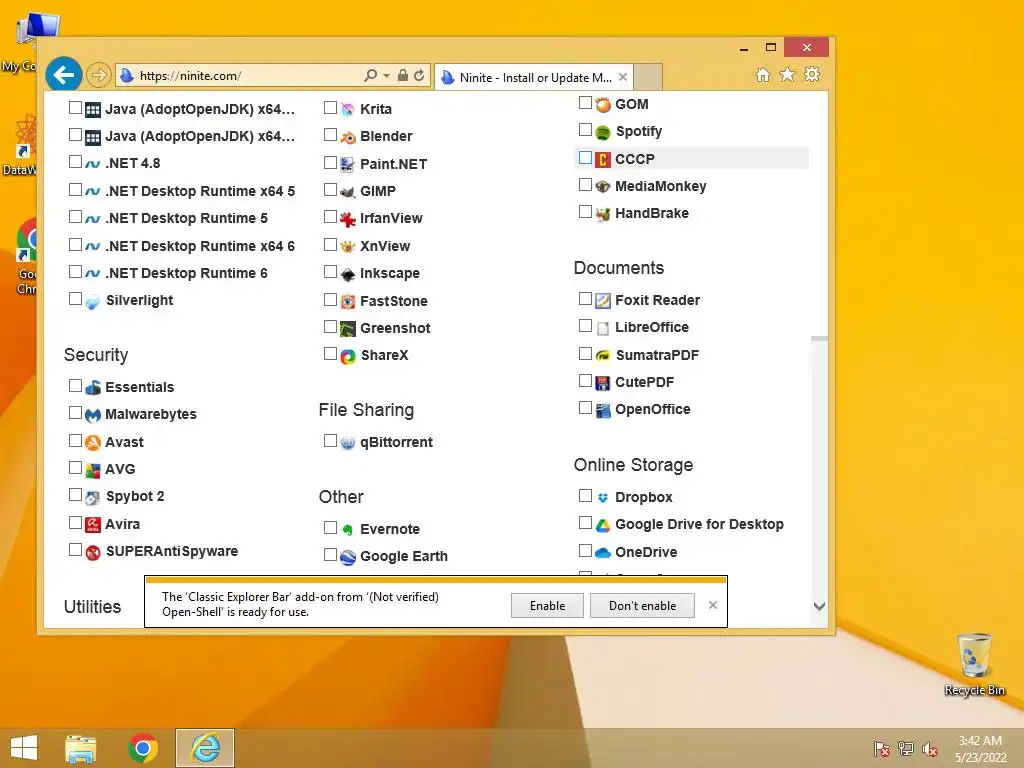Tick the Silverlight checkbox
1024x768 pixels.
click(75, 299)
